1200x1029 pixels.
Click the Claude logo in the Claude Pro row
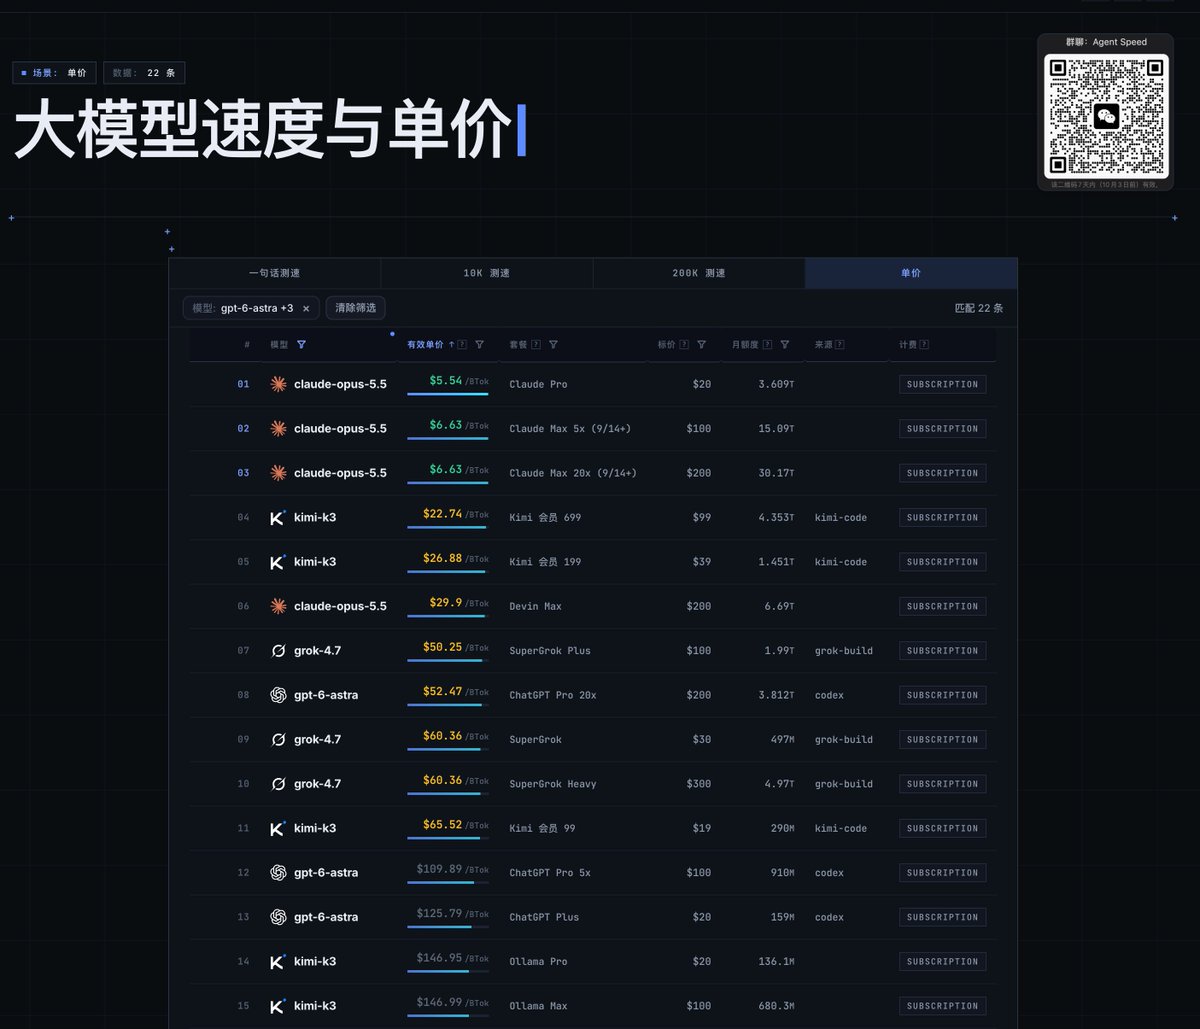click(278, 384)
